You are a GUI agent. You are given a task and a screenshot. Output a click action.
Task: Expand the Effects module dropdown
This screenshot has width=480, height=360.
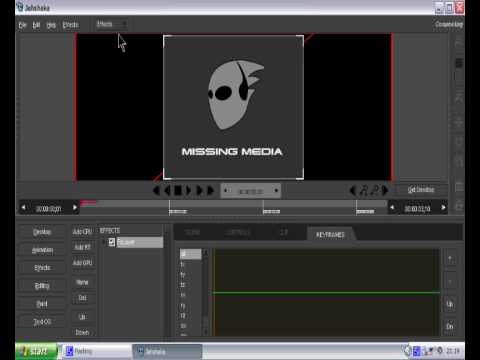coord(111,24)
